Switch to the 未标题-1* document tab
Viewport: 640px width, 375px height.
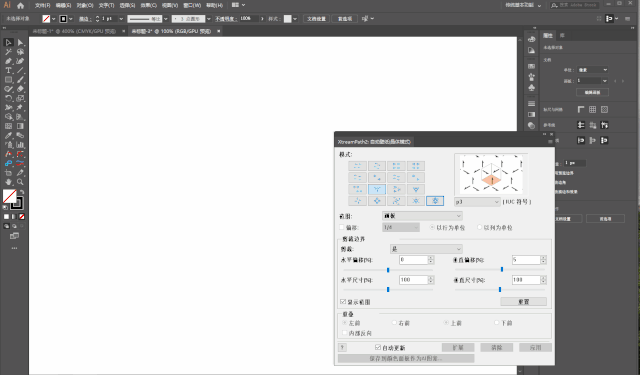pos(74,31)
